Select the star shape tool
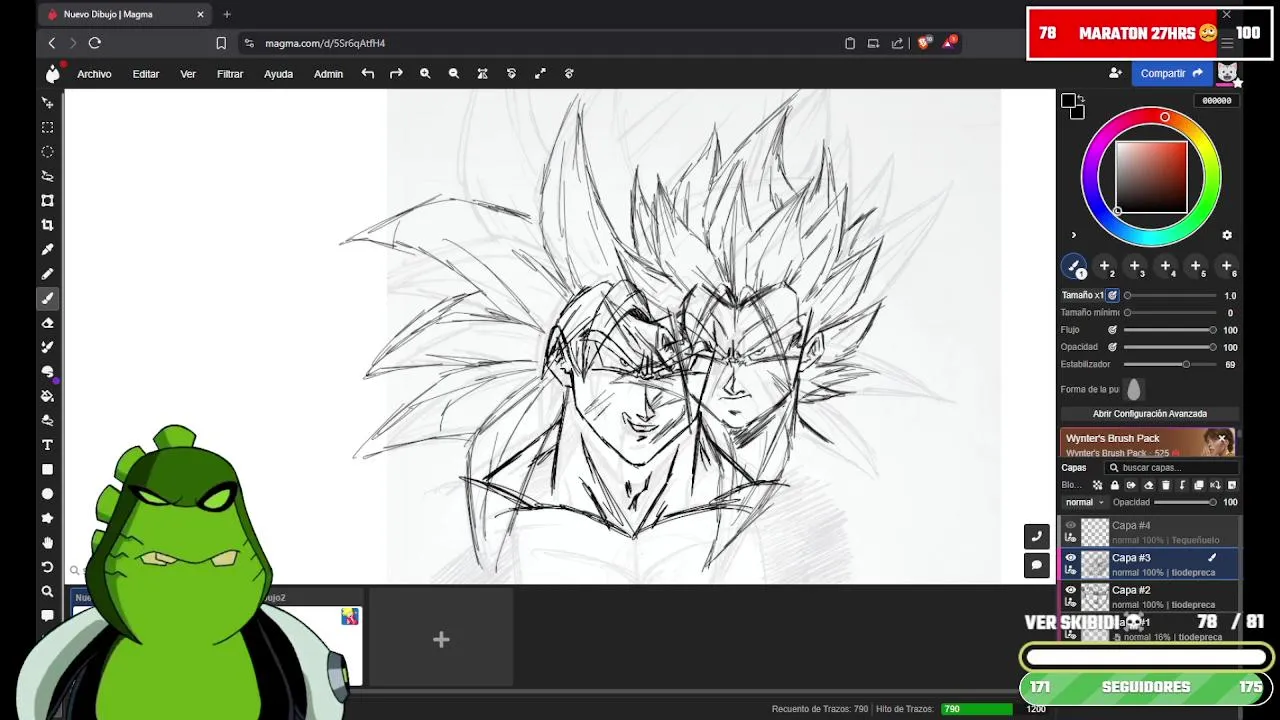 (47, 518)
